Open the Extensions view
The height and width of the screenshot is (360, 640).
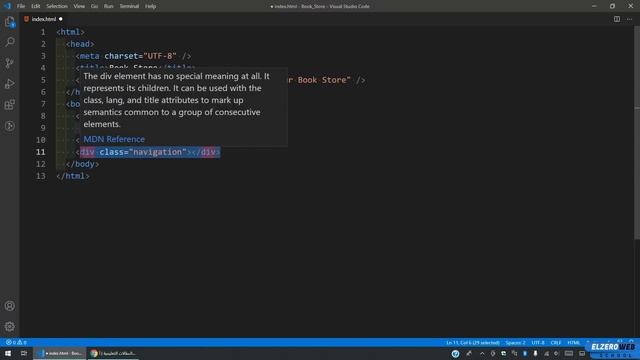click(10, 105)
